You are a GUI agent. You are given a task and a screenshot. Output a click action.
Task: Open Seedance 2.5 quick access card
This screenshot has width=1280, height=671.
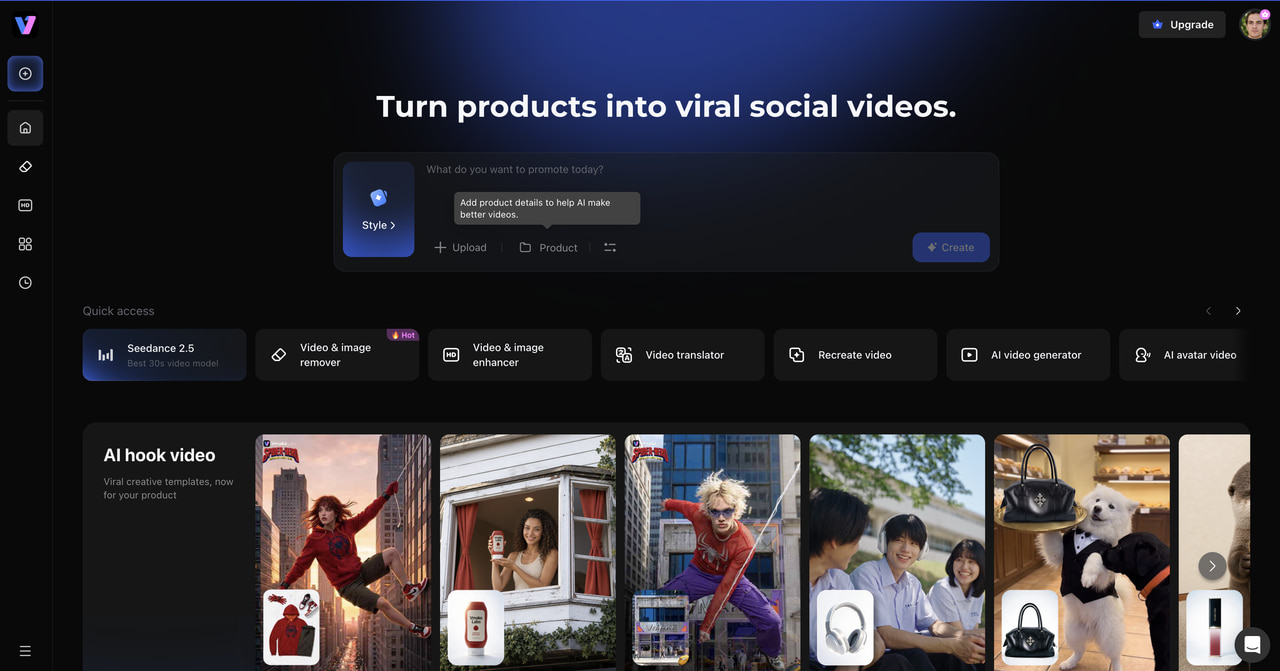164,355
